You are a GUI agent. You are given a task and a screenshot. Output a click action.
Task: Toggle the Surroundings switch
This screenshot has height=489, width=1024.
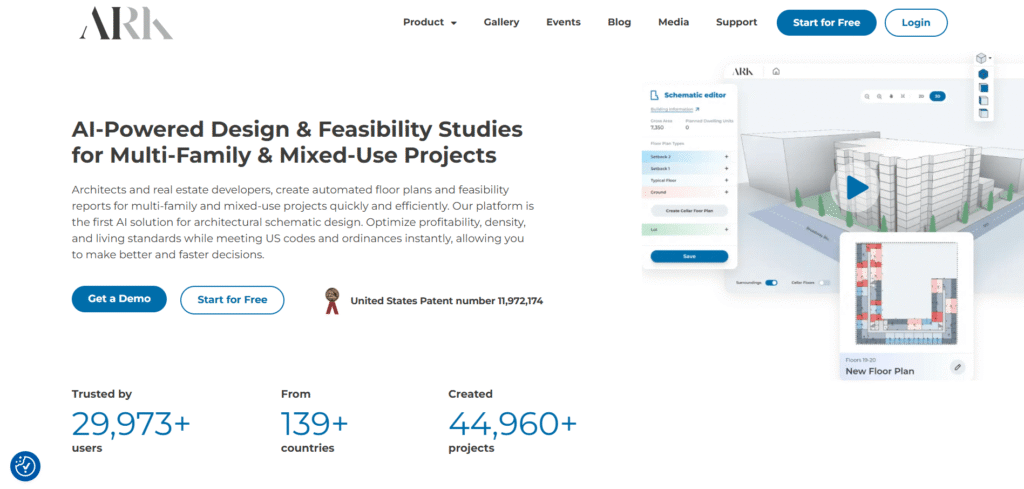pos(771,283)
